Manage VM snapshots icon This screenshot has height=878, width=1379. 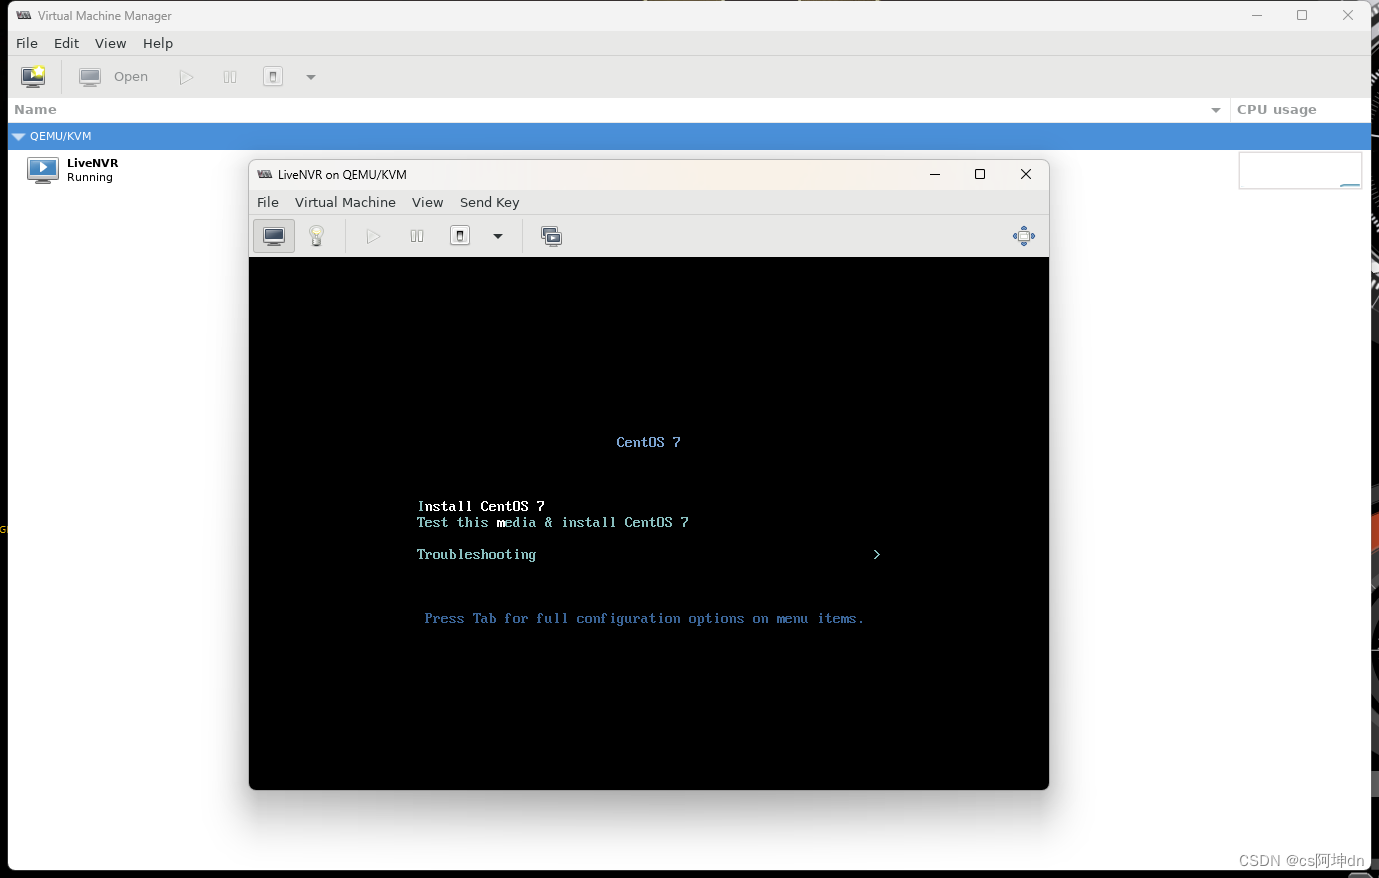click(x=551, y=236)
